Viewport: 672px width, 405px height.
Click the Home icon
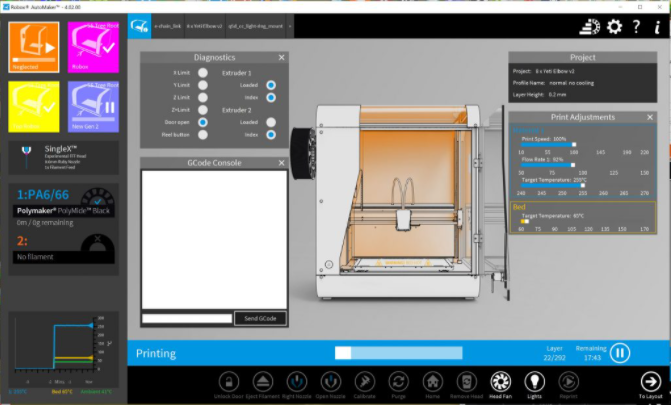click(x=432, y=381)
